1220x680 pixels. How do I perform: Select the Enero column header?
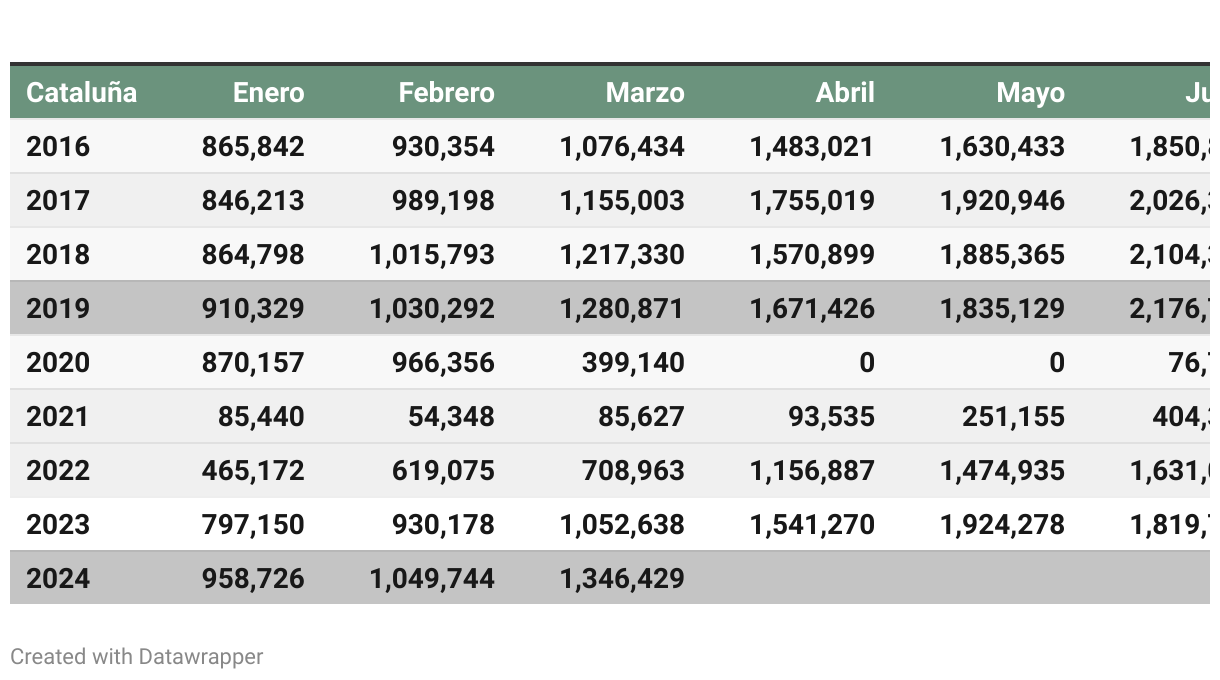(x=268, y=93)
